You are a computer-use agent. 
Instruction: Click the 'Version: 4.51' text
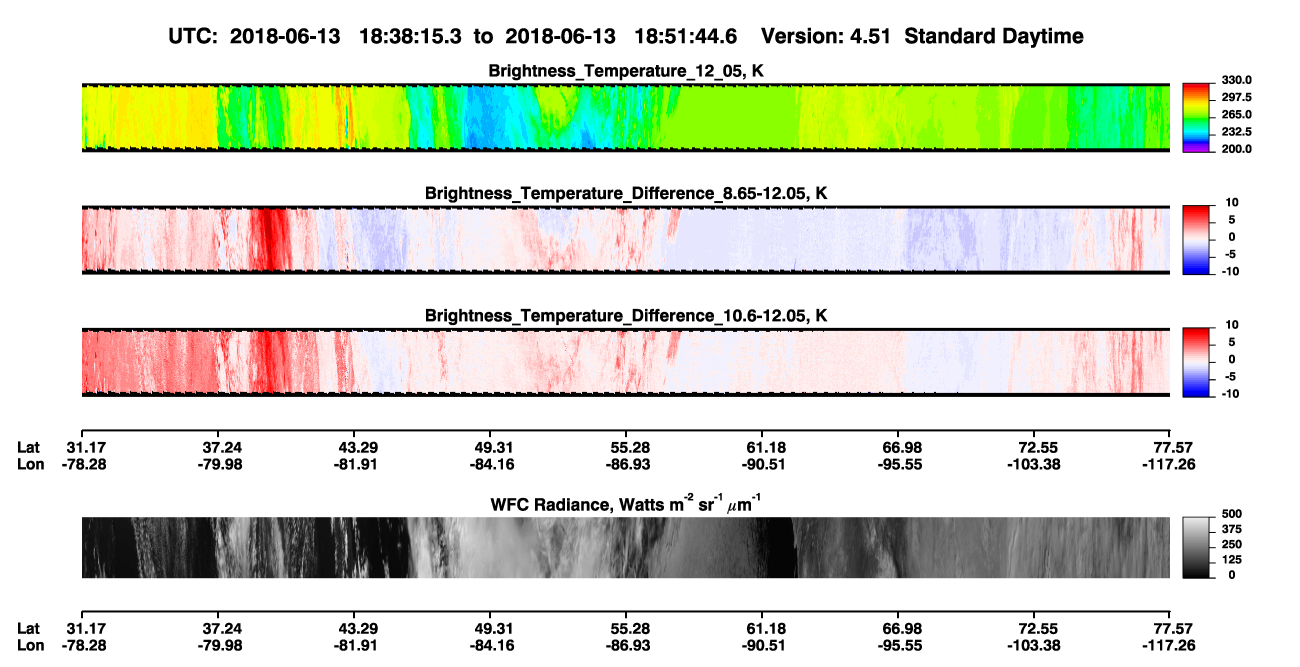click(826, 36)
